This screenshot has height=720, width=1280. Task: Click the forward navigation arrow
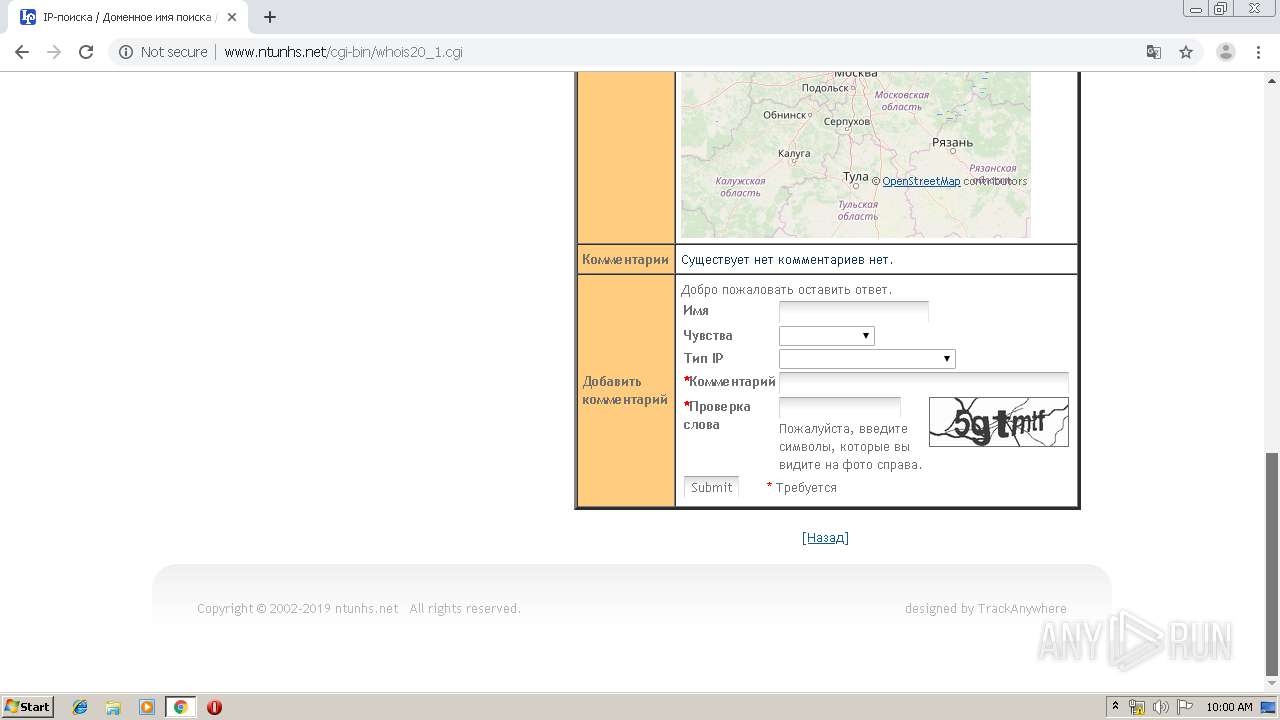(54, 52)
